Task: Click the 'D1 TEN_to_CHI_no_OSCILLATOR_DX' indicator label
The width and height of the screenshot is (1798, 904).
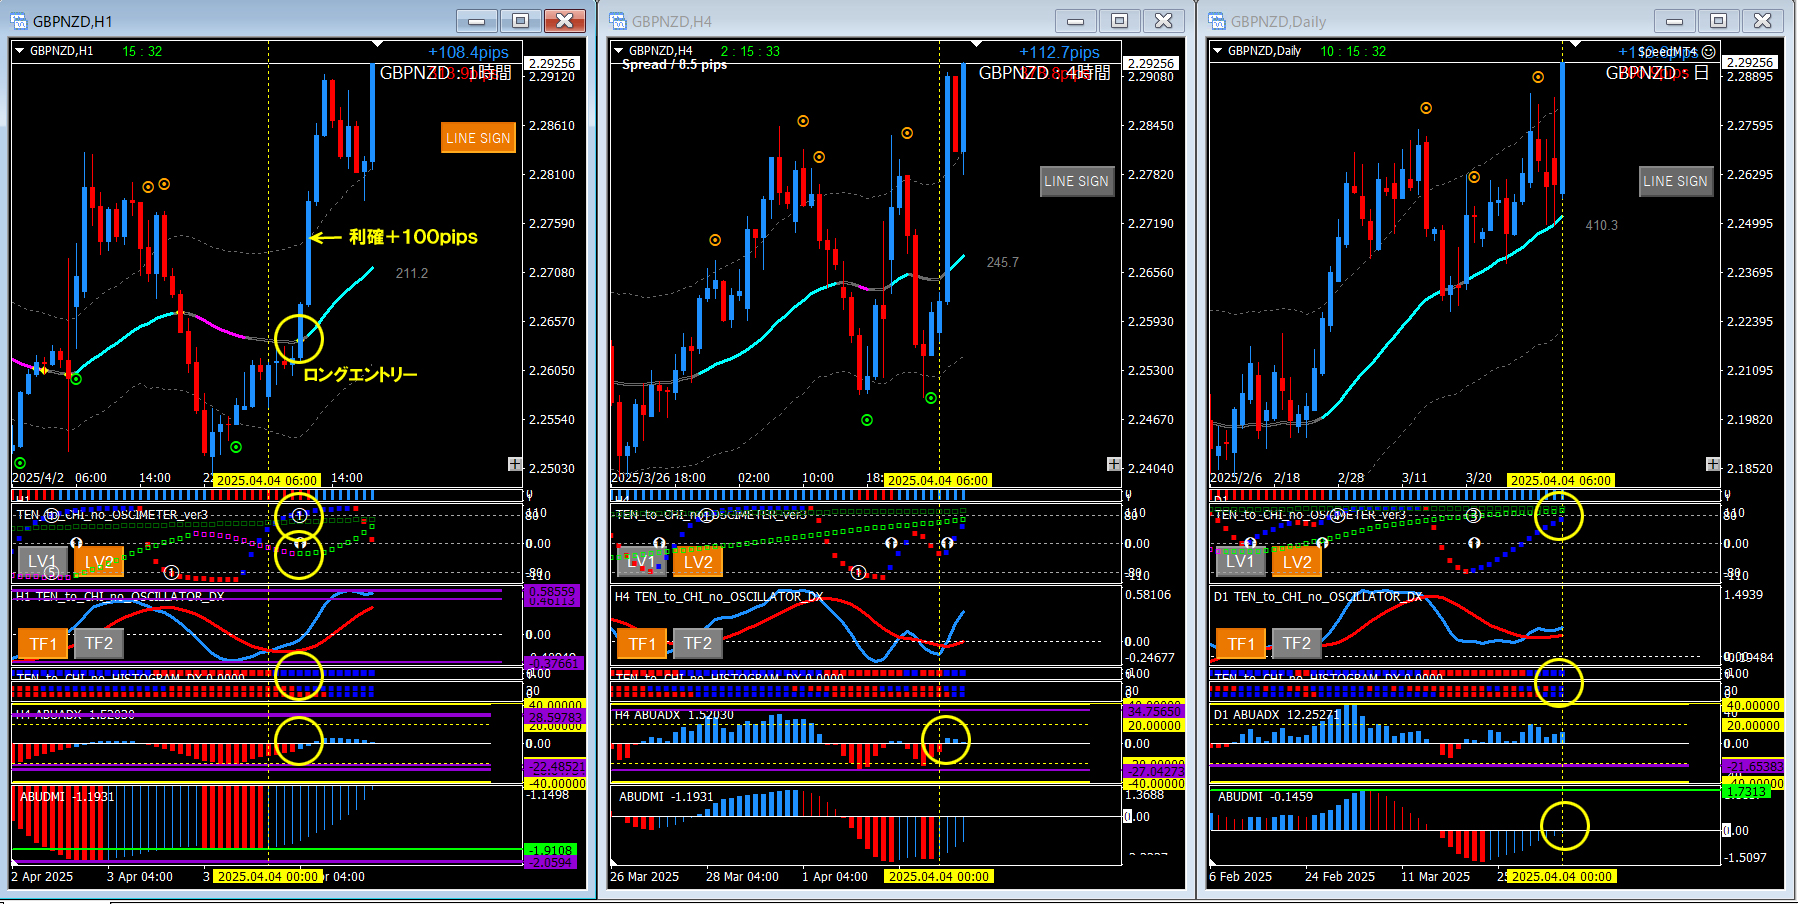Action: click(x=1317, y=597)
